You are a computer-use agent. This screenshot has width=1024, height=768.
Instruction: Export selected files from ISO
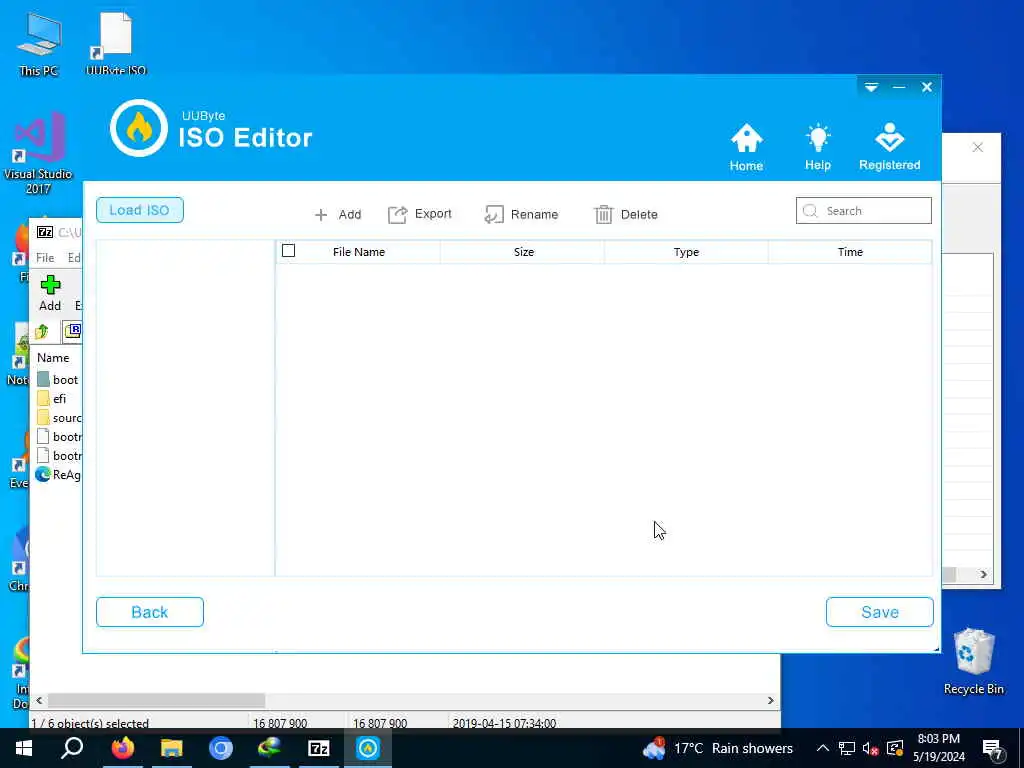[419, 214]
